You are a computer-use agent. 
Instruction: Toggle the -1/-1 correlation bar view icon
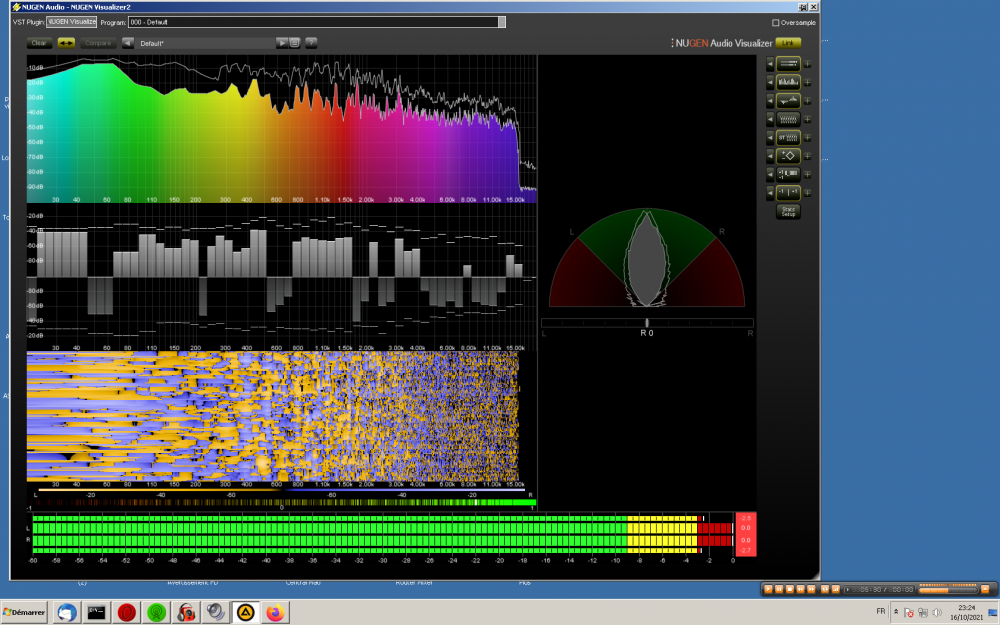point(788,174)
